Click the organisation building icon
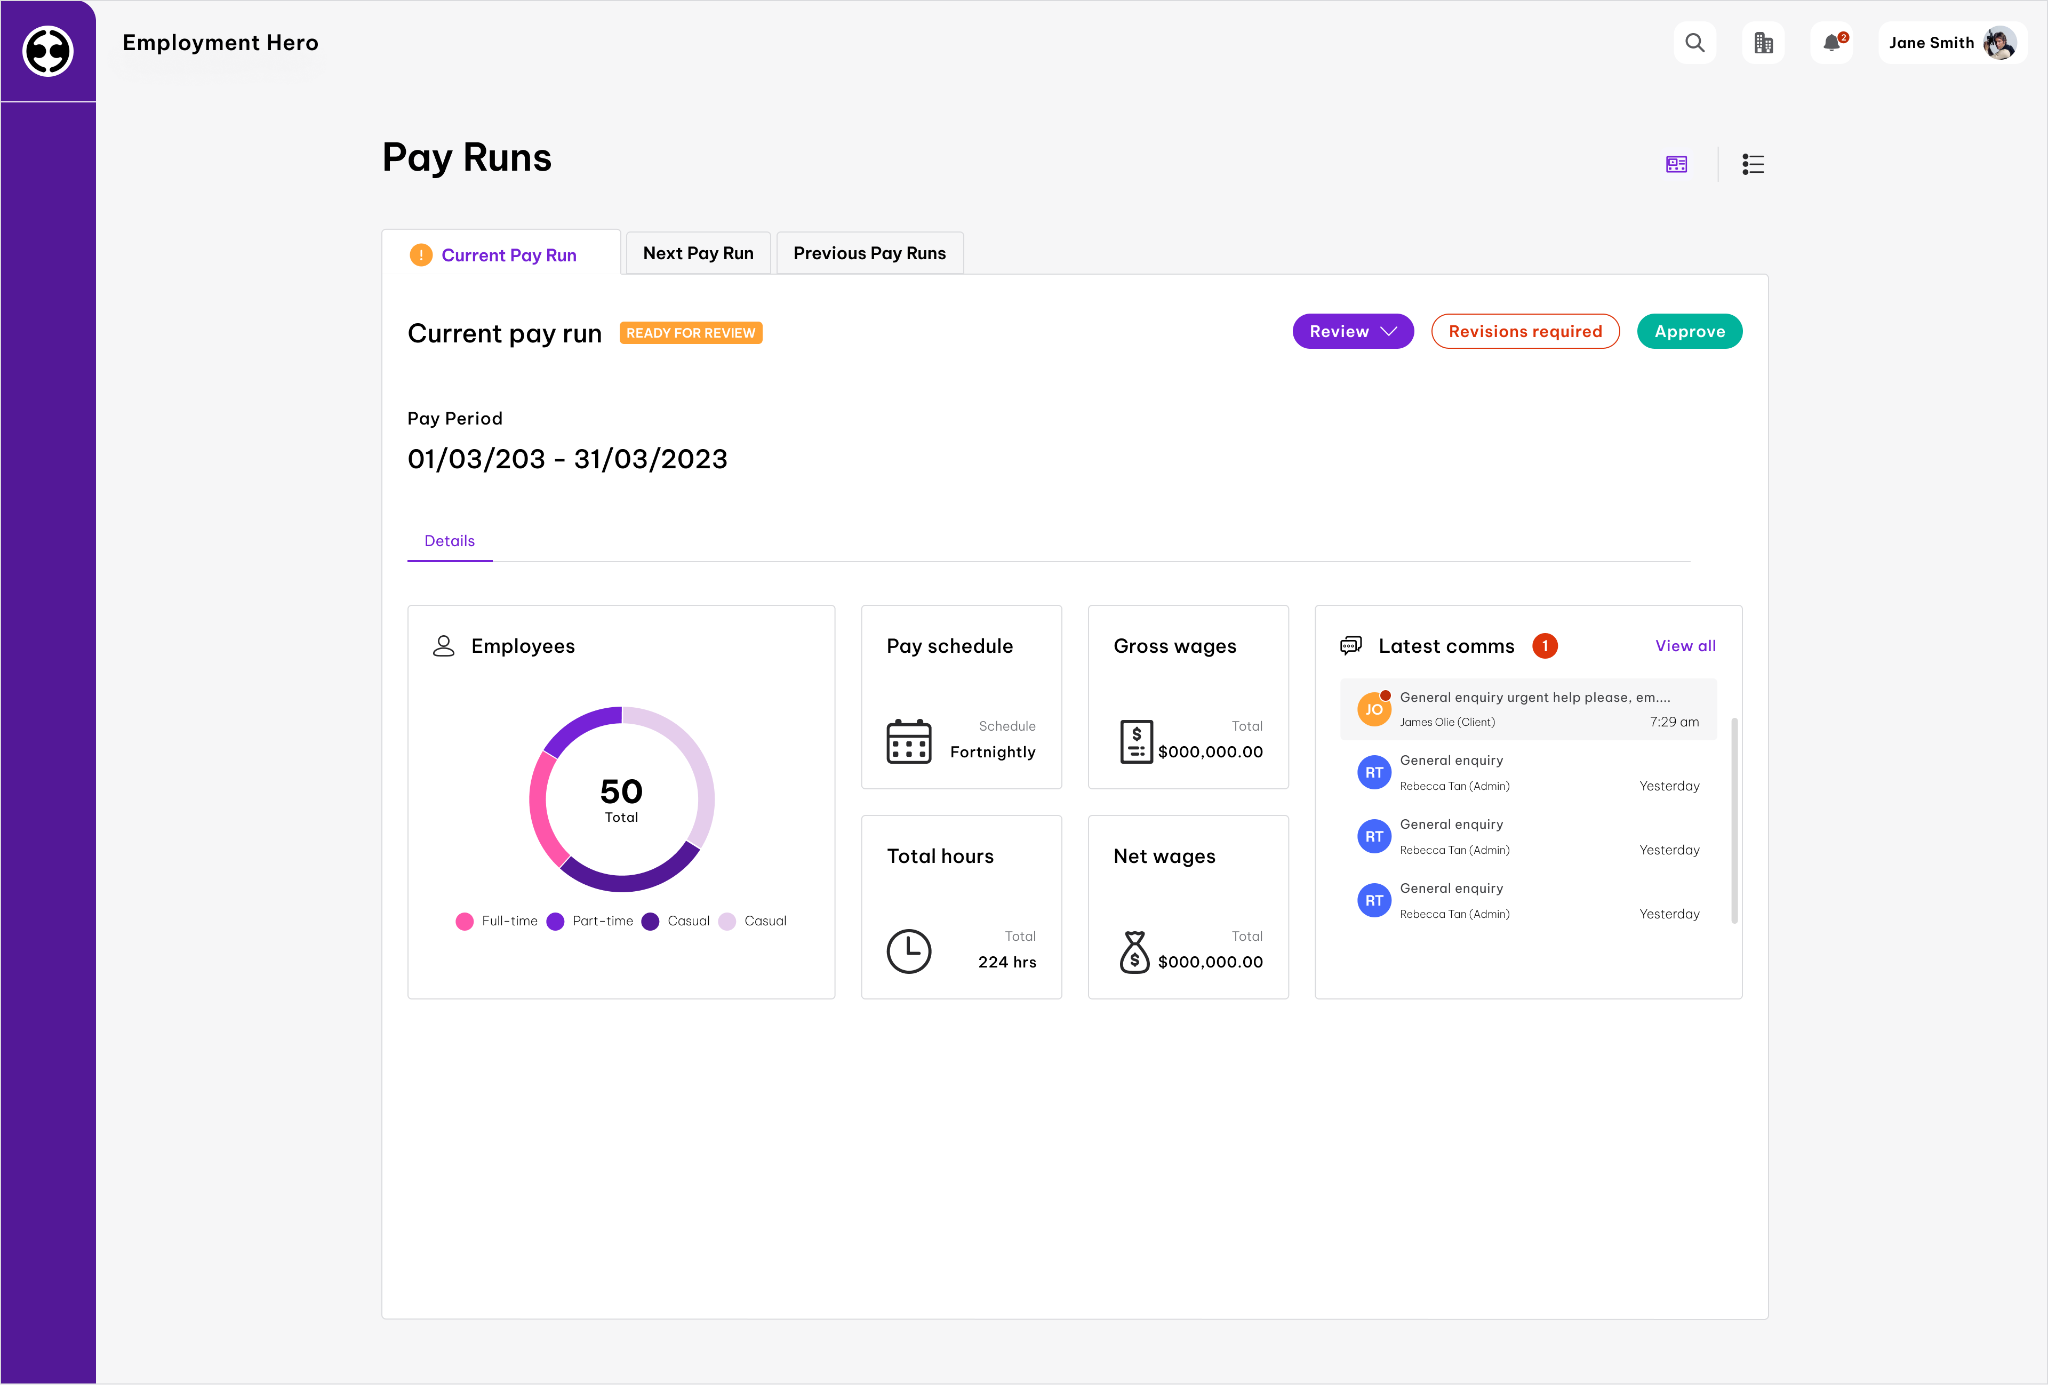The image size is (2048, 1385). 1763,43
